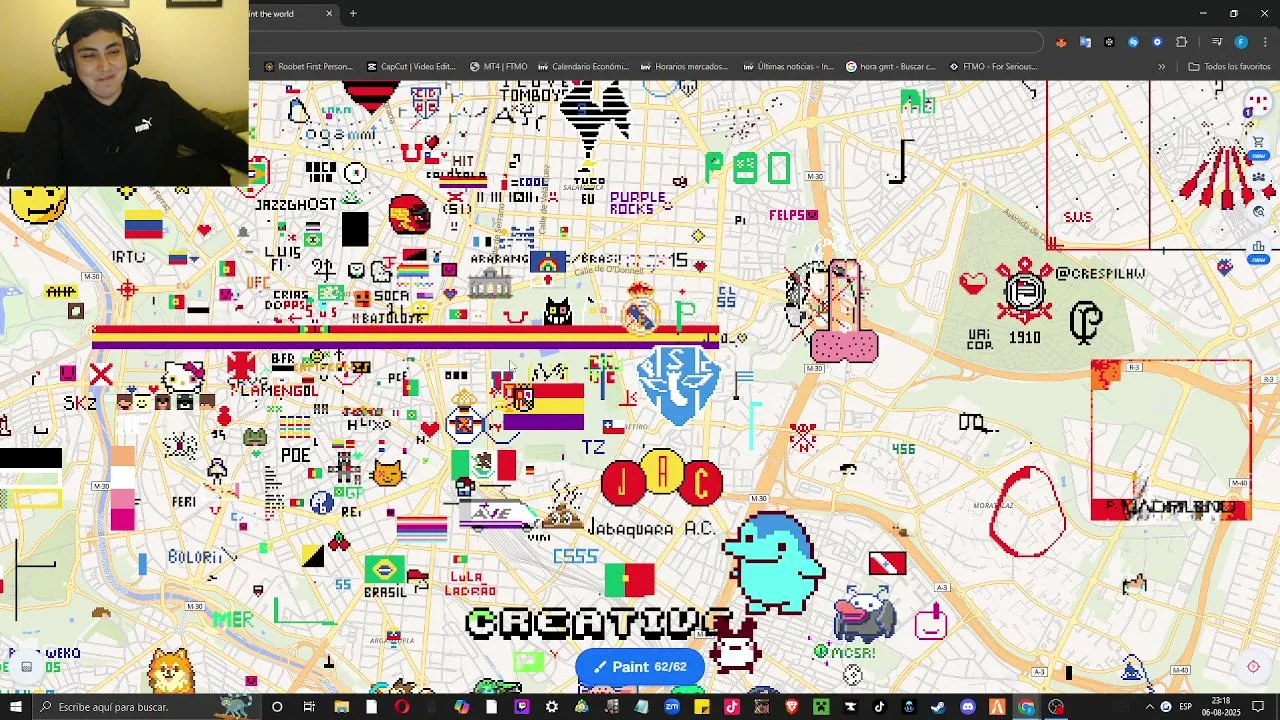The height and width of the screenshot is (720, 1280).
Task: Open Opera browser from taskbar
Action: click(402, 707)
